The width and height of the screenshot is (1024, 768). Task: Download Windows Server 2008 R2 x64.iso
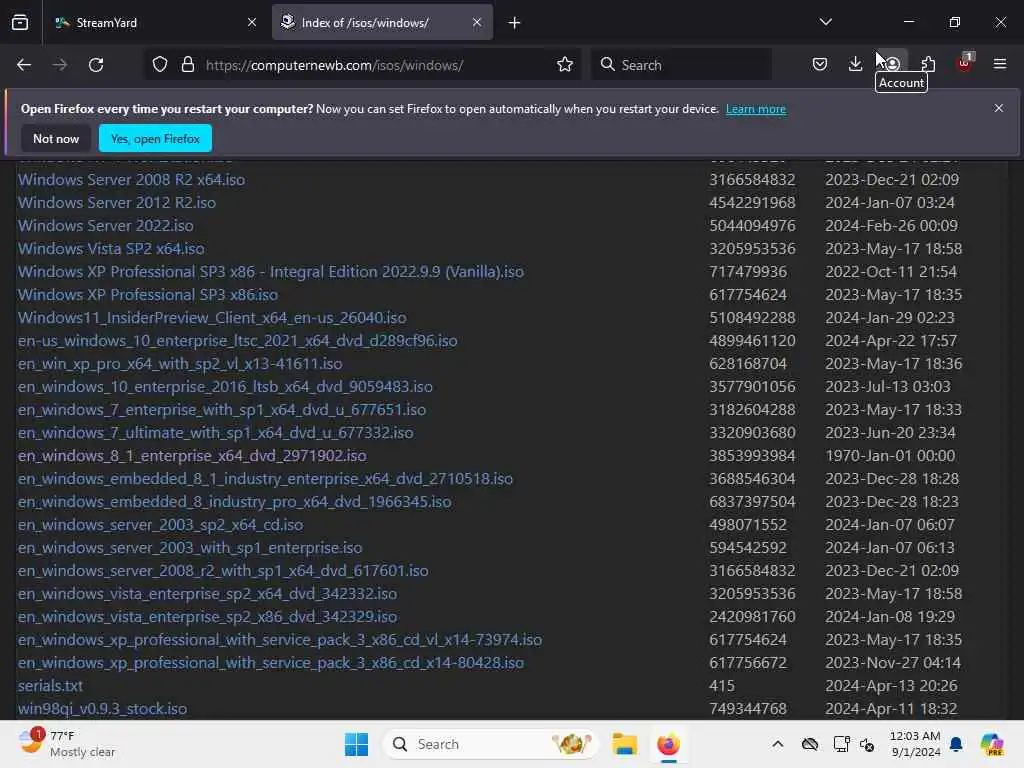pos(131,180)
